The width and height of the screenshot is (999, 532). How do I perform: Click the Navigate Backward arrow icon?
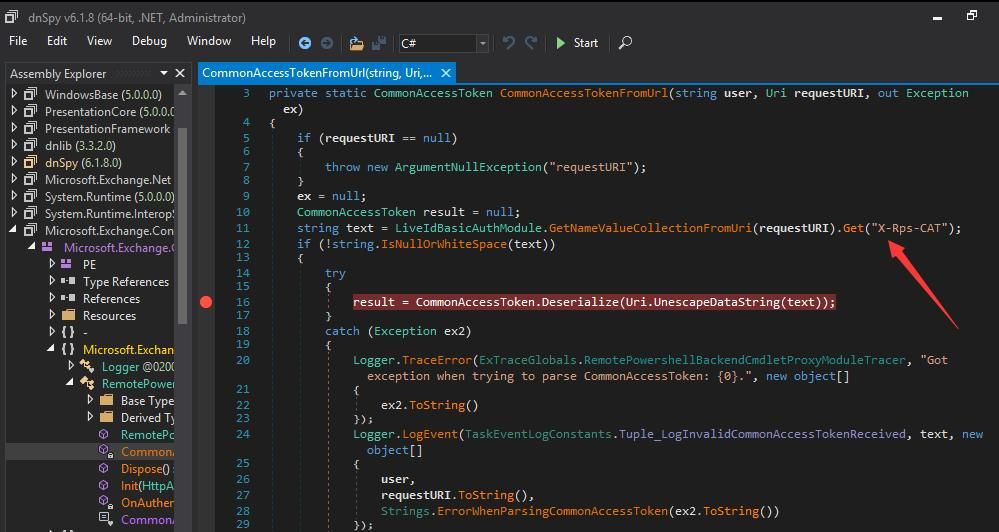click(x=305, y=43)
